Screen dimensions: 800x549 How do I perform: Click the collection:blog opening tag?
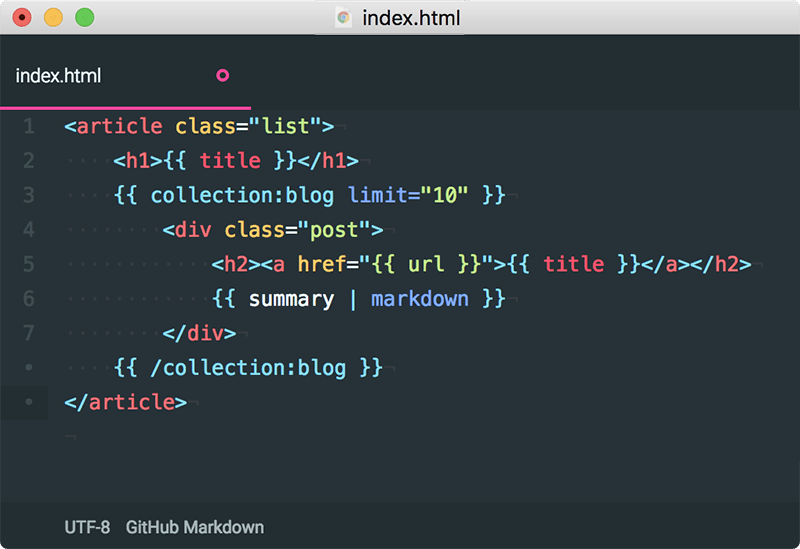coord(242,195)
